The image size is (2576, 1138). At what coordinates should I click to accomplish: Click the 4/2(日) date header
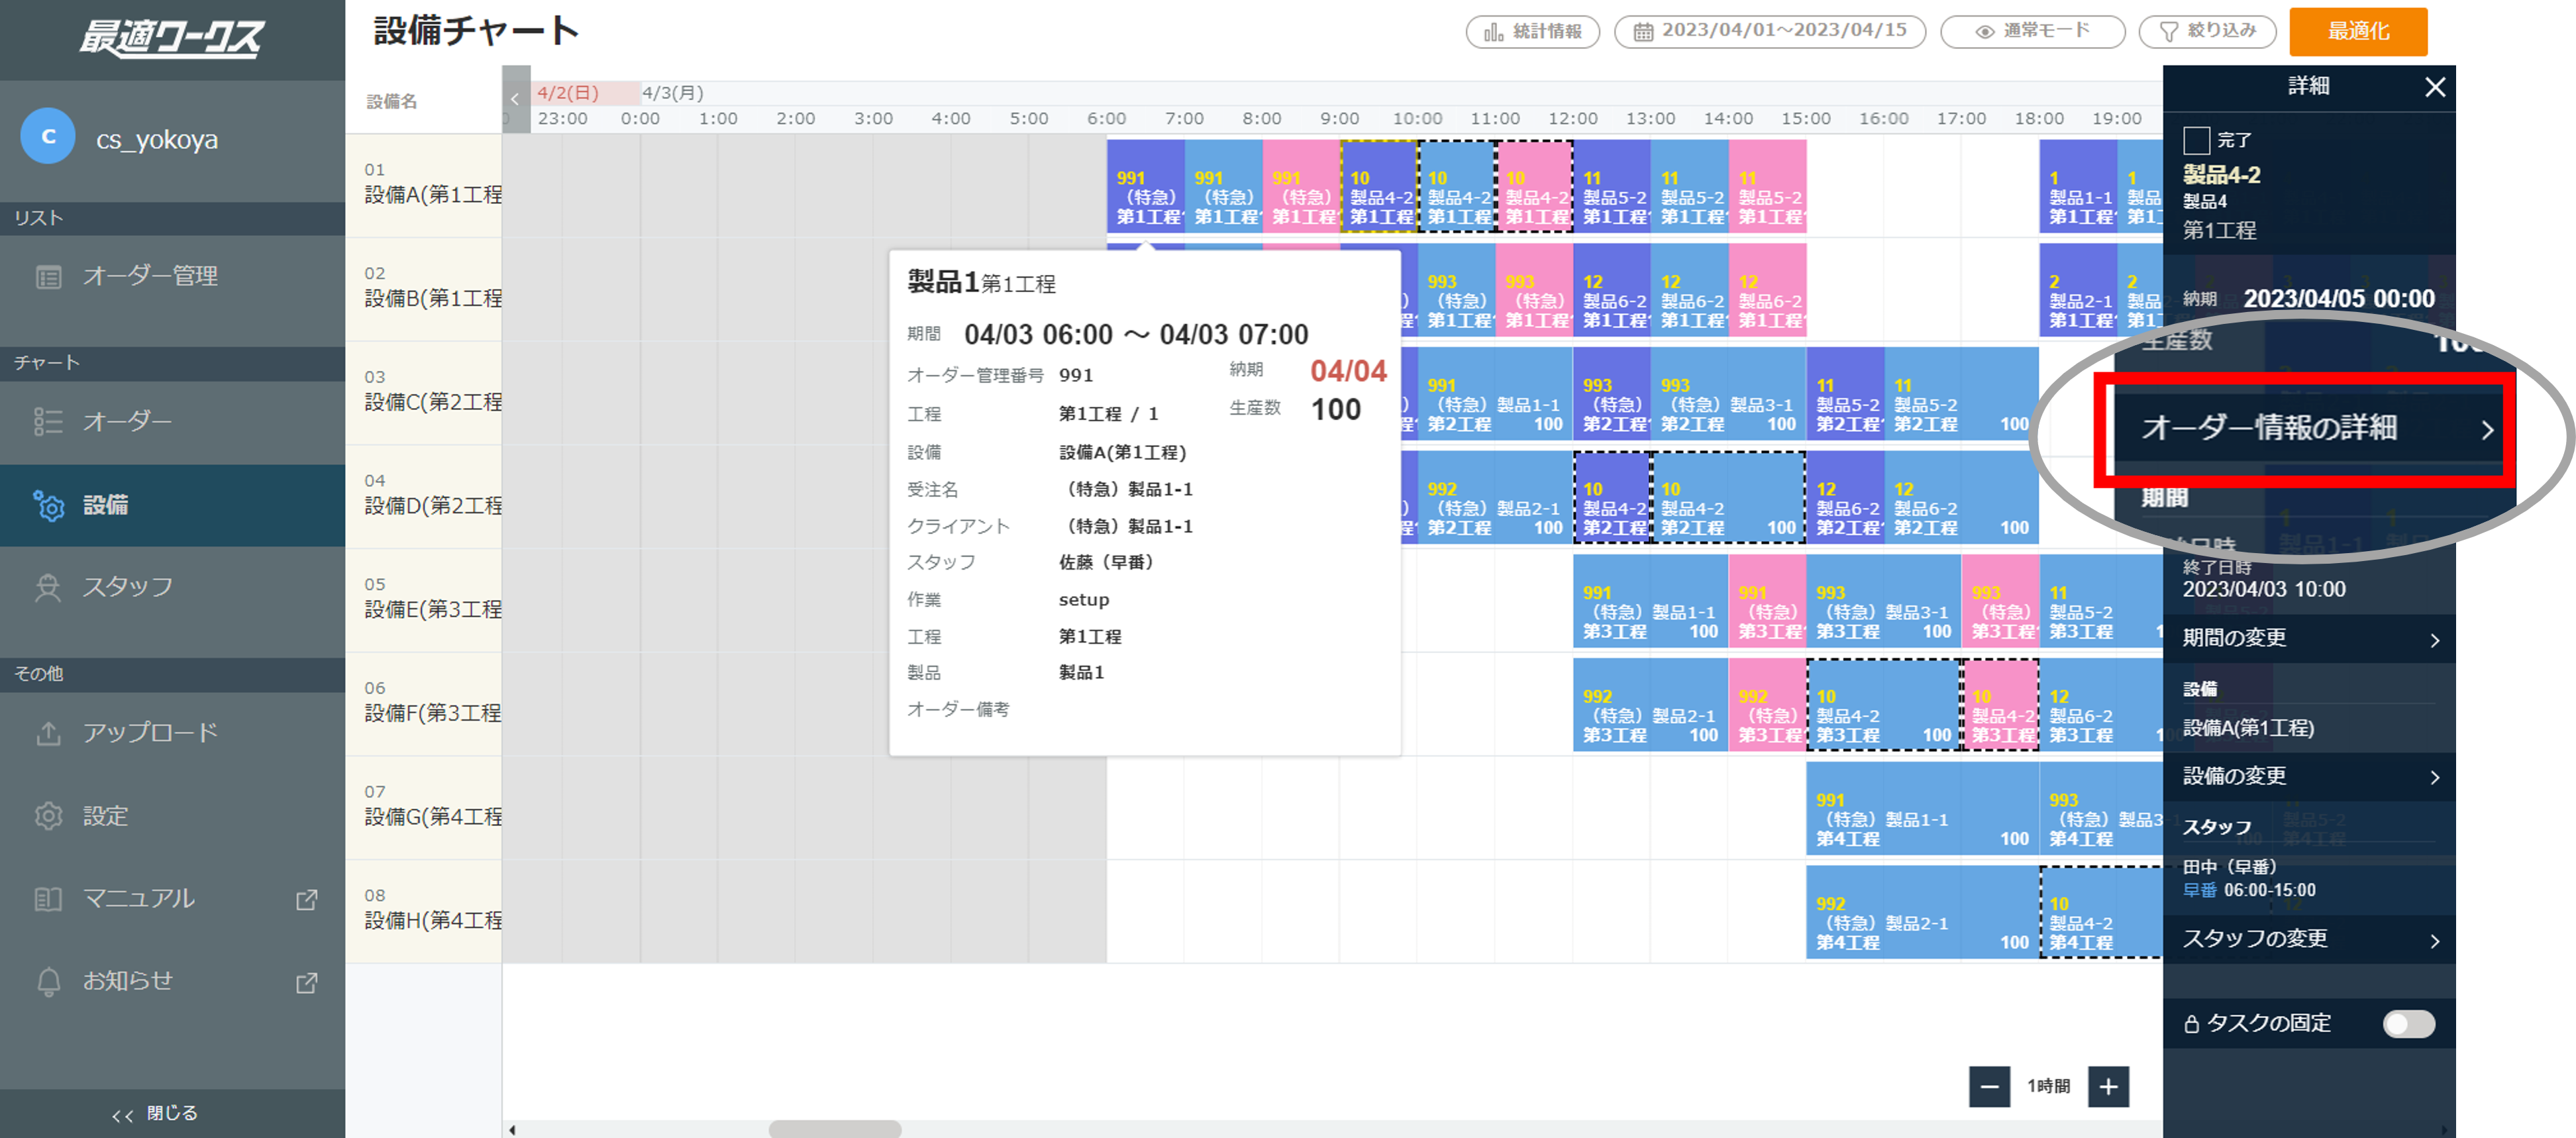click(x=568, y=93)
